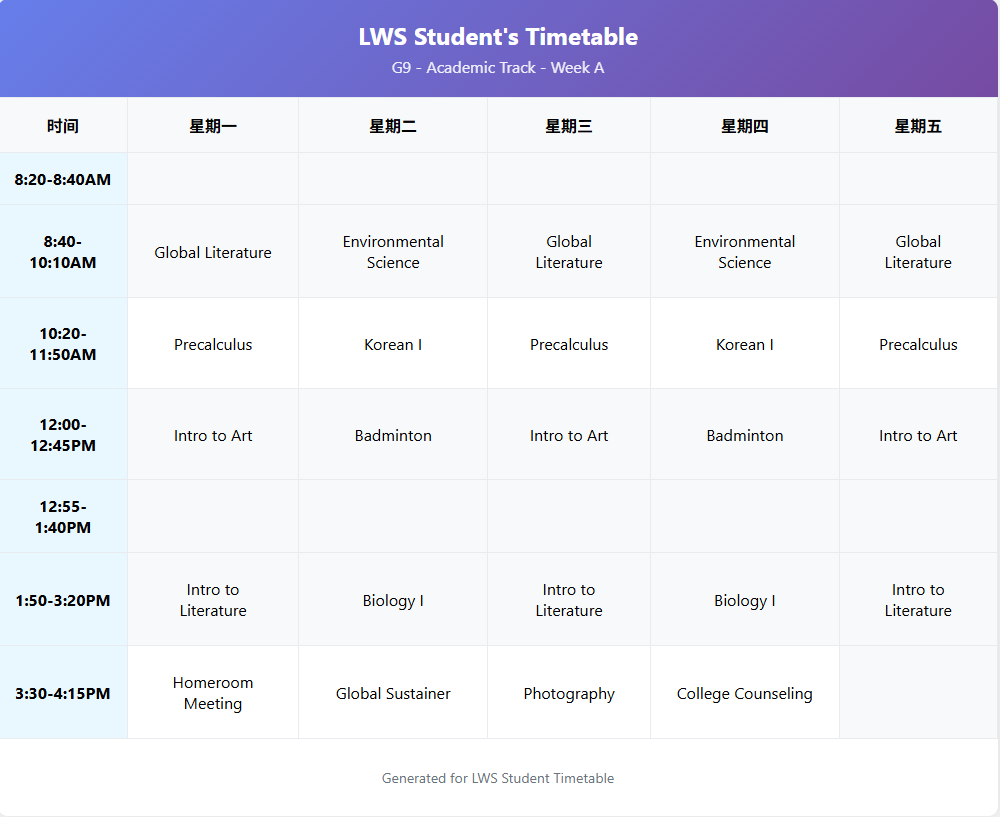Select the 星期五 column header
This screenshot has height=817, width=1000.
point(918,124)
